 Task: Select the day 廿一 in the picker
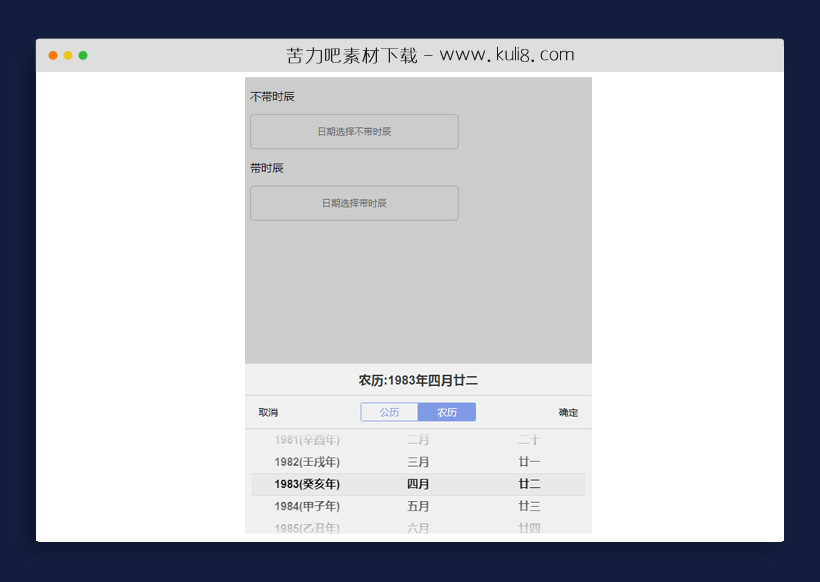[x=530, y=462]
